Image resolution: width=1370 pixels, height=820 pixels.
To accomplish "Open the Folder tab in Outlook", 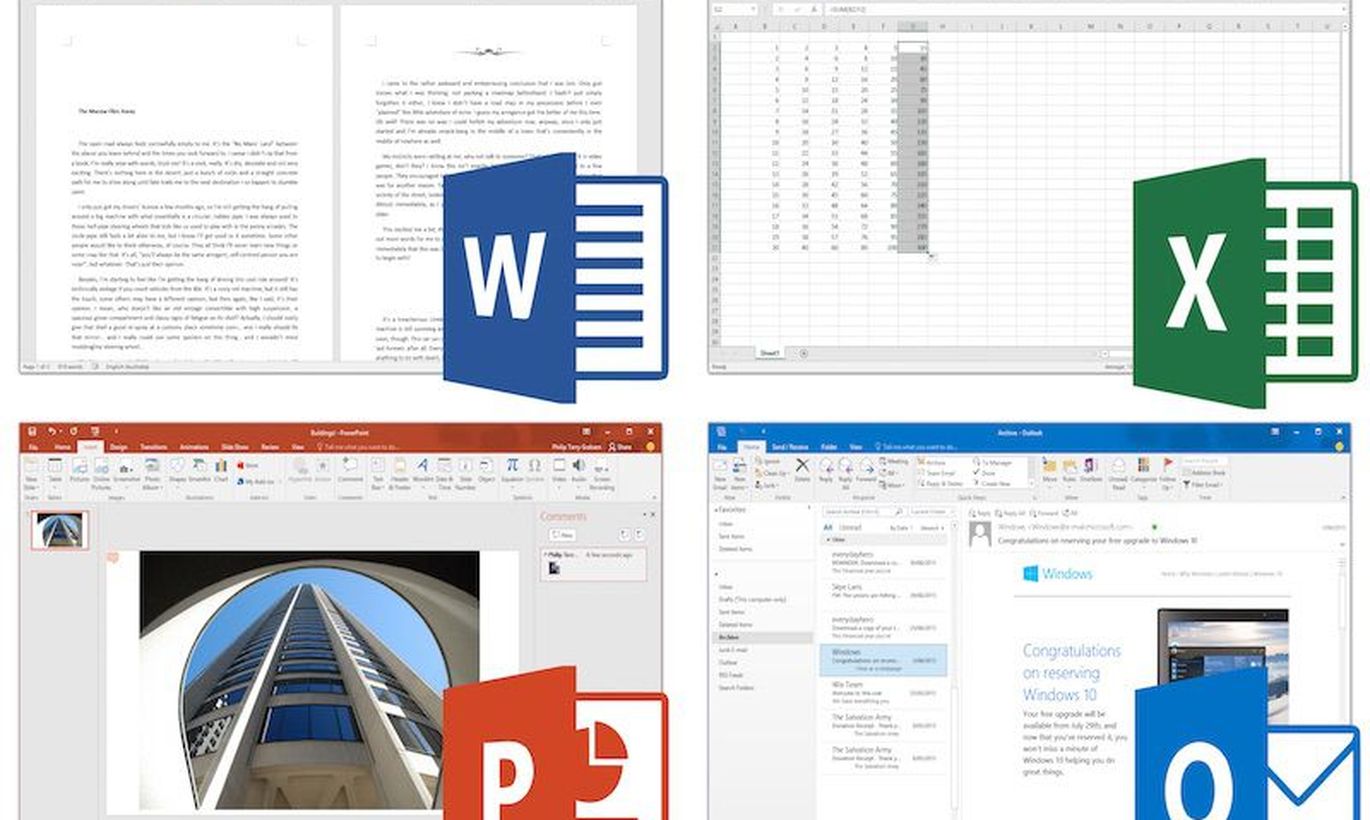I will point(829,446).
